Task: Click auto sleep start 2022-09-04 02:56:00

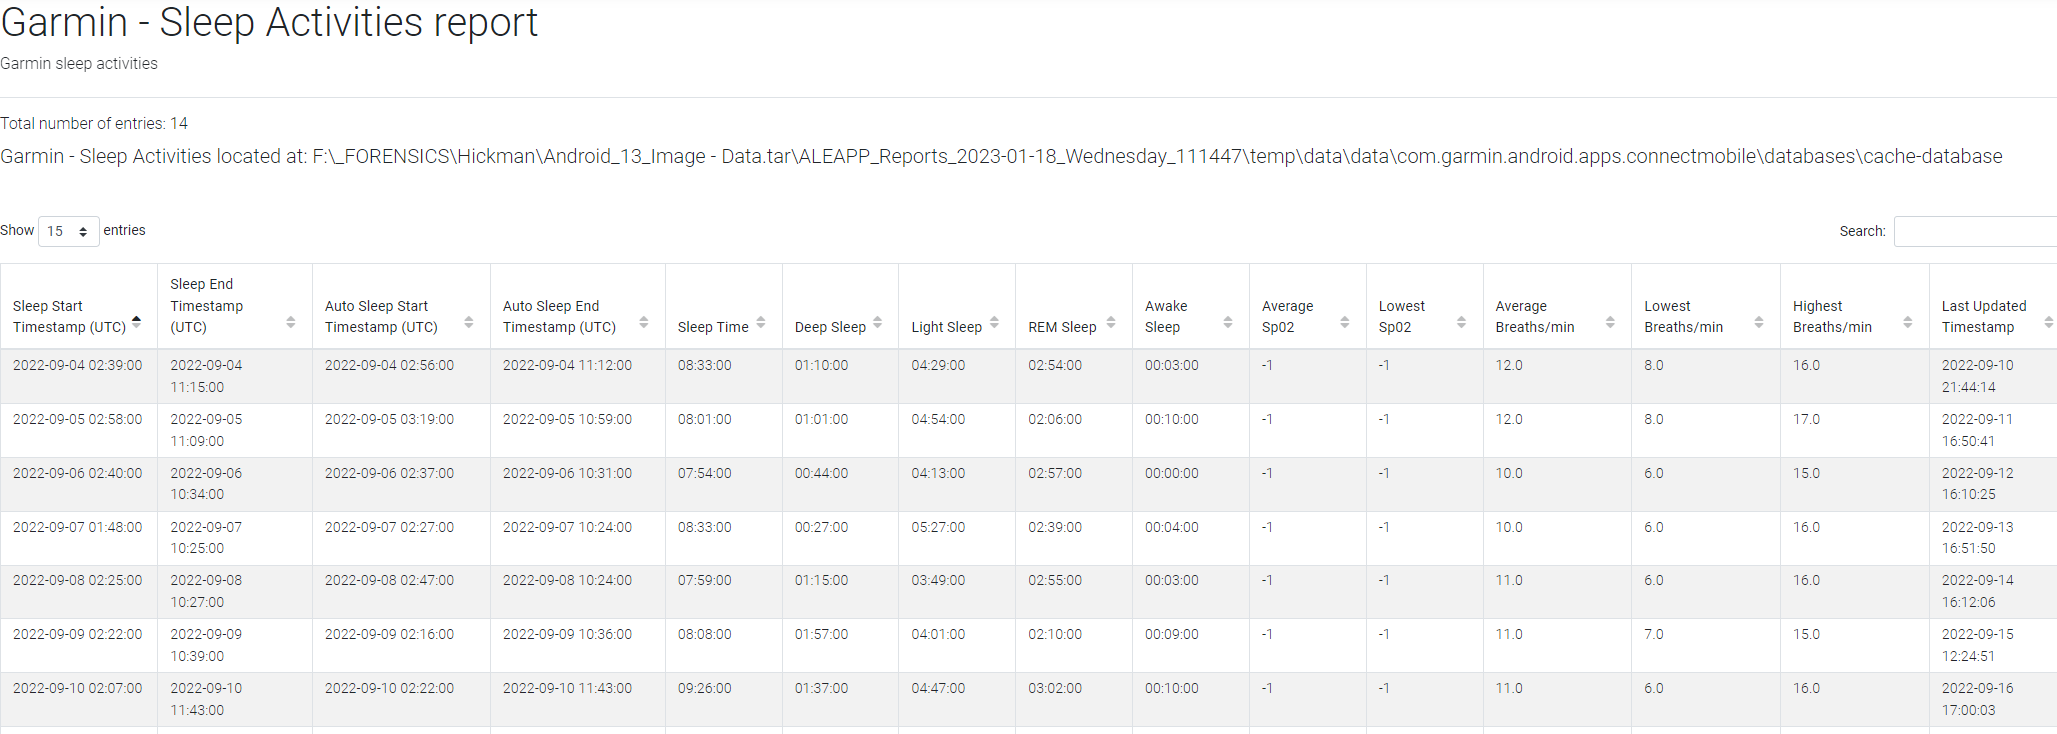Action: (x=389, y=365)
